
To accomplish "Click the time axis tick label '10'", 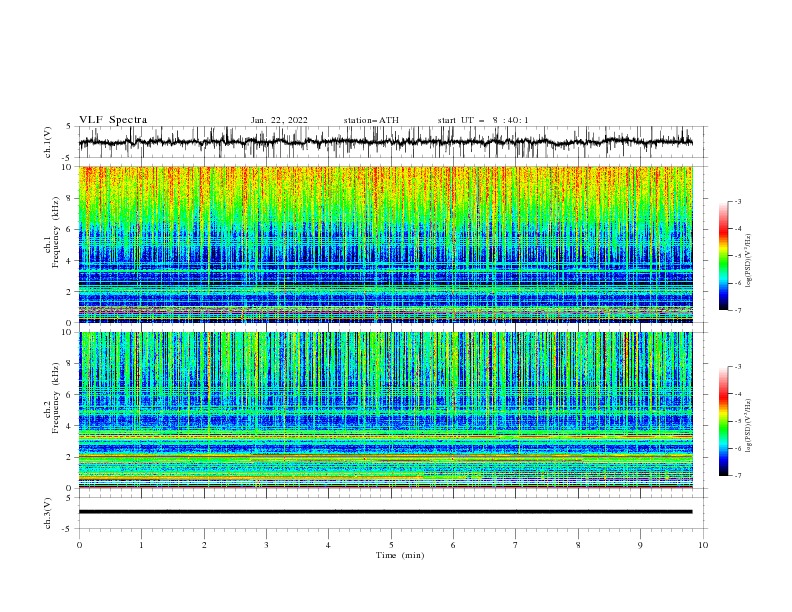I will tap(703, 545).
